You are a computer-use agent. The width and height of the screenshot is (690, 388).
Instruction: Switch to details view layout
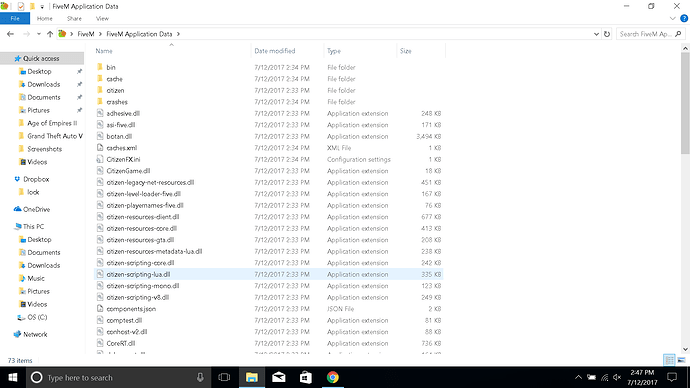(x=669, y=360)
